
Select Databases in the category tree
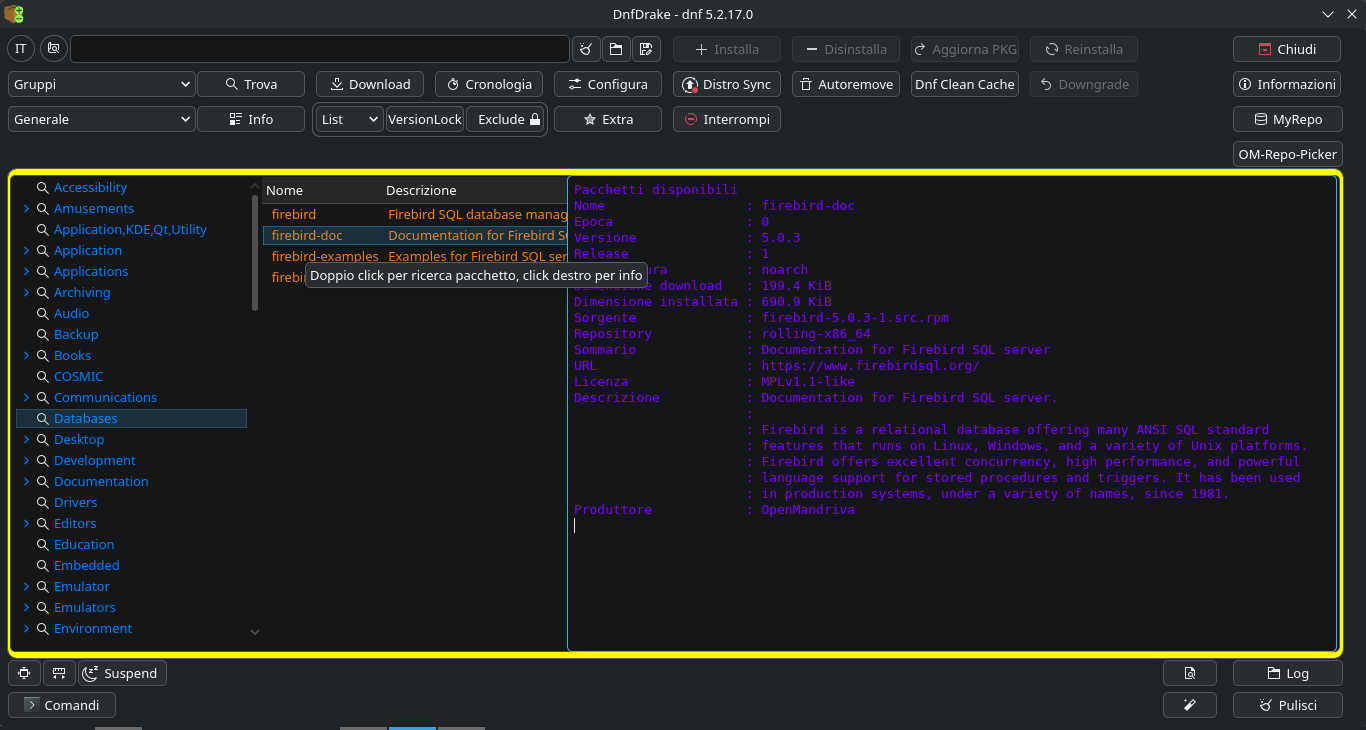point(85,419)
